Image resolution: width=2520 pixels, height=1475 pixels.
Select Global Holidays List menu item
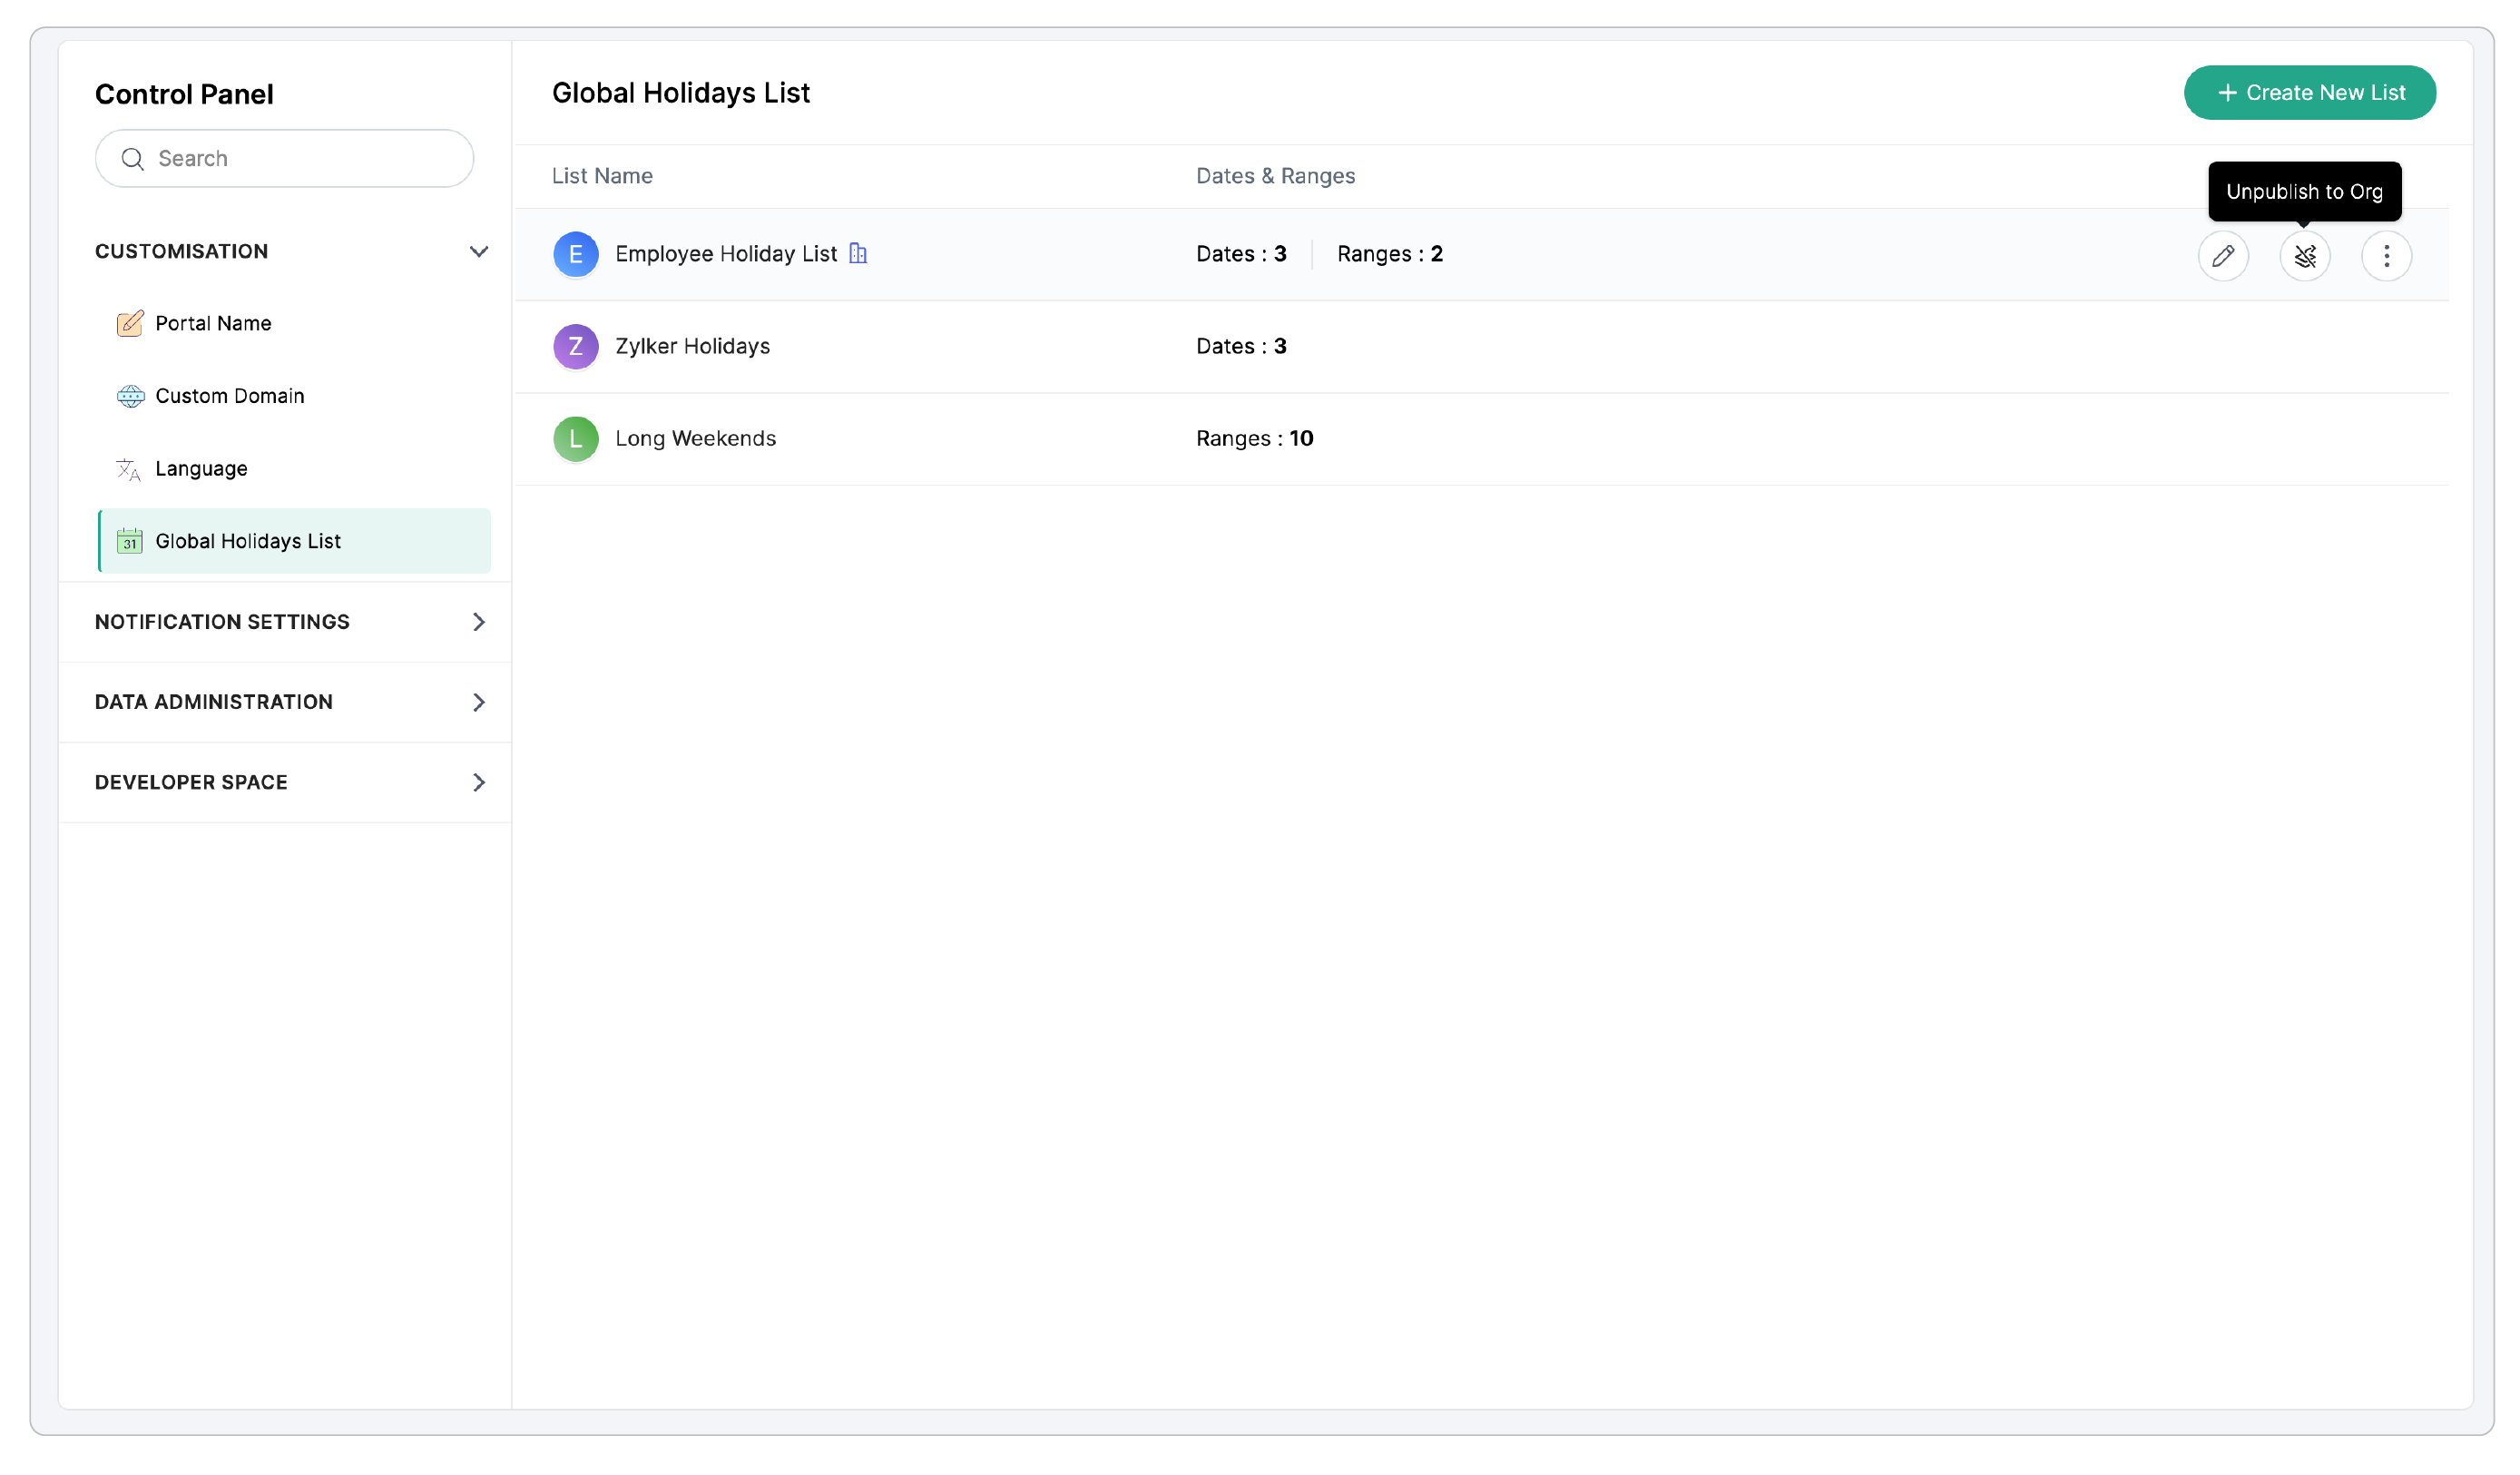(248, 541)
